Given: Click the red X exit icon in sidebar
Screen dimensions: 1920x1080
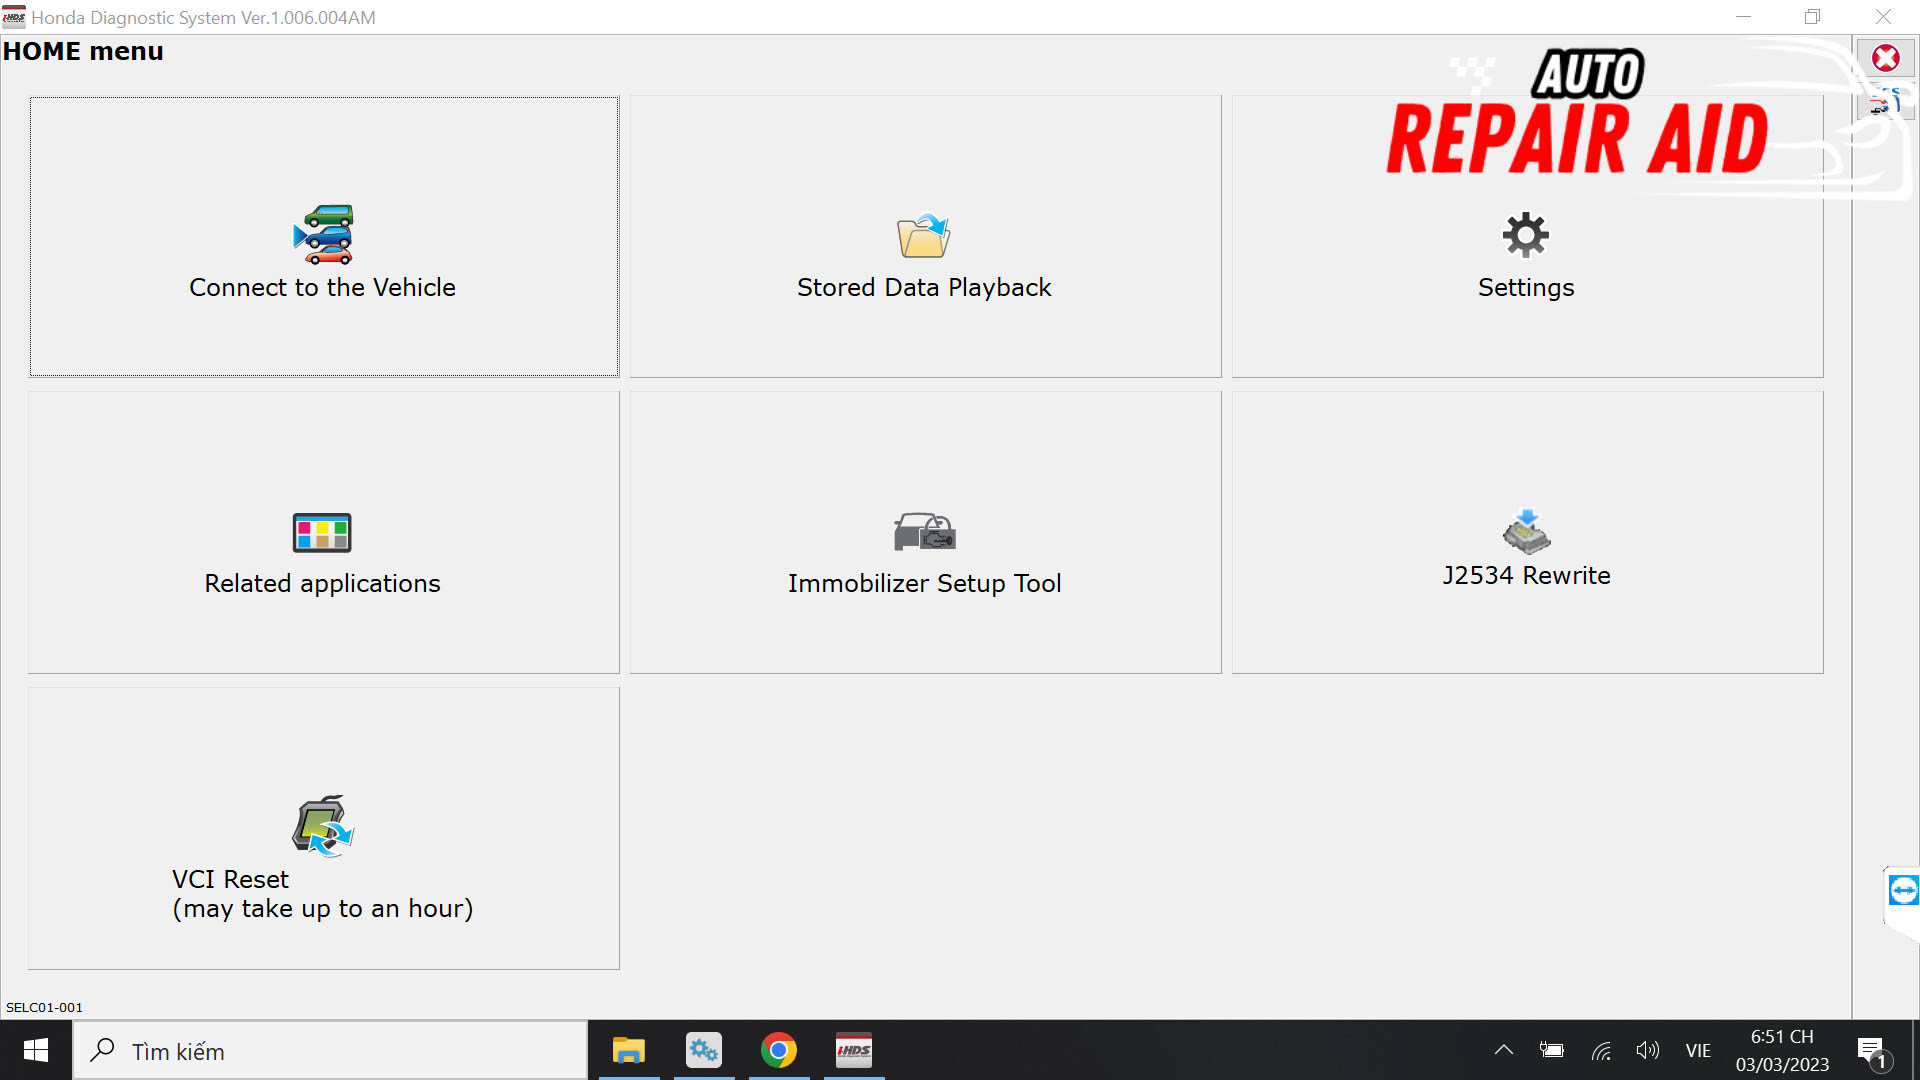Looking at the screenshot, I should coord(1886,59).
